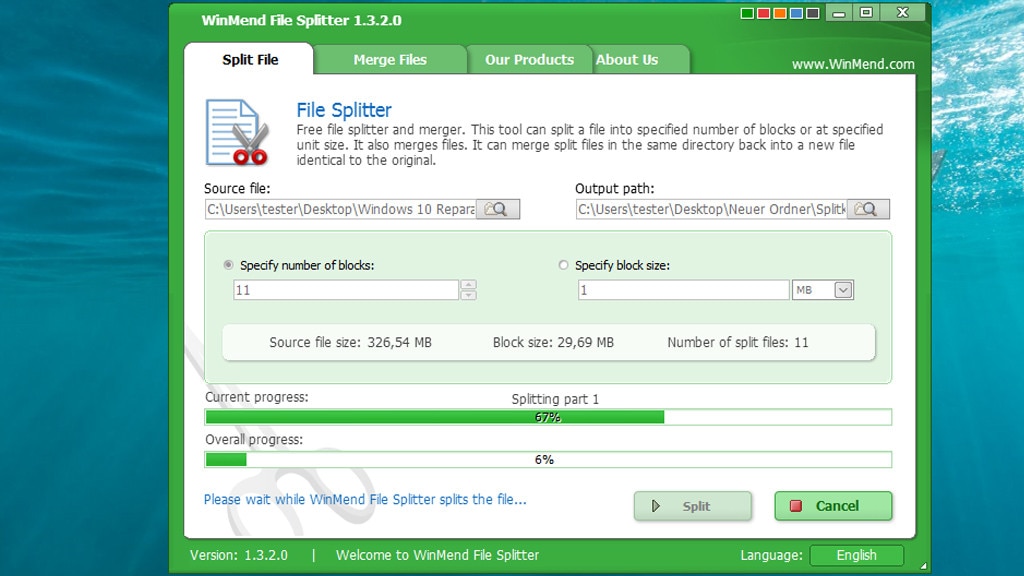Screen dimensions: 1024x576
Task: Click the Overall progress bar at 6%
Action: point(548,460)
